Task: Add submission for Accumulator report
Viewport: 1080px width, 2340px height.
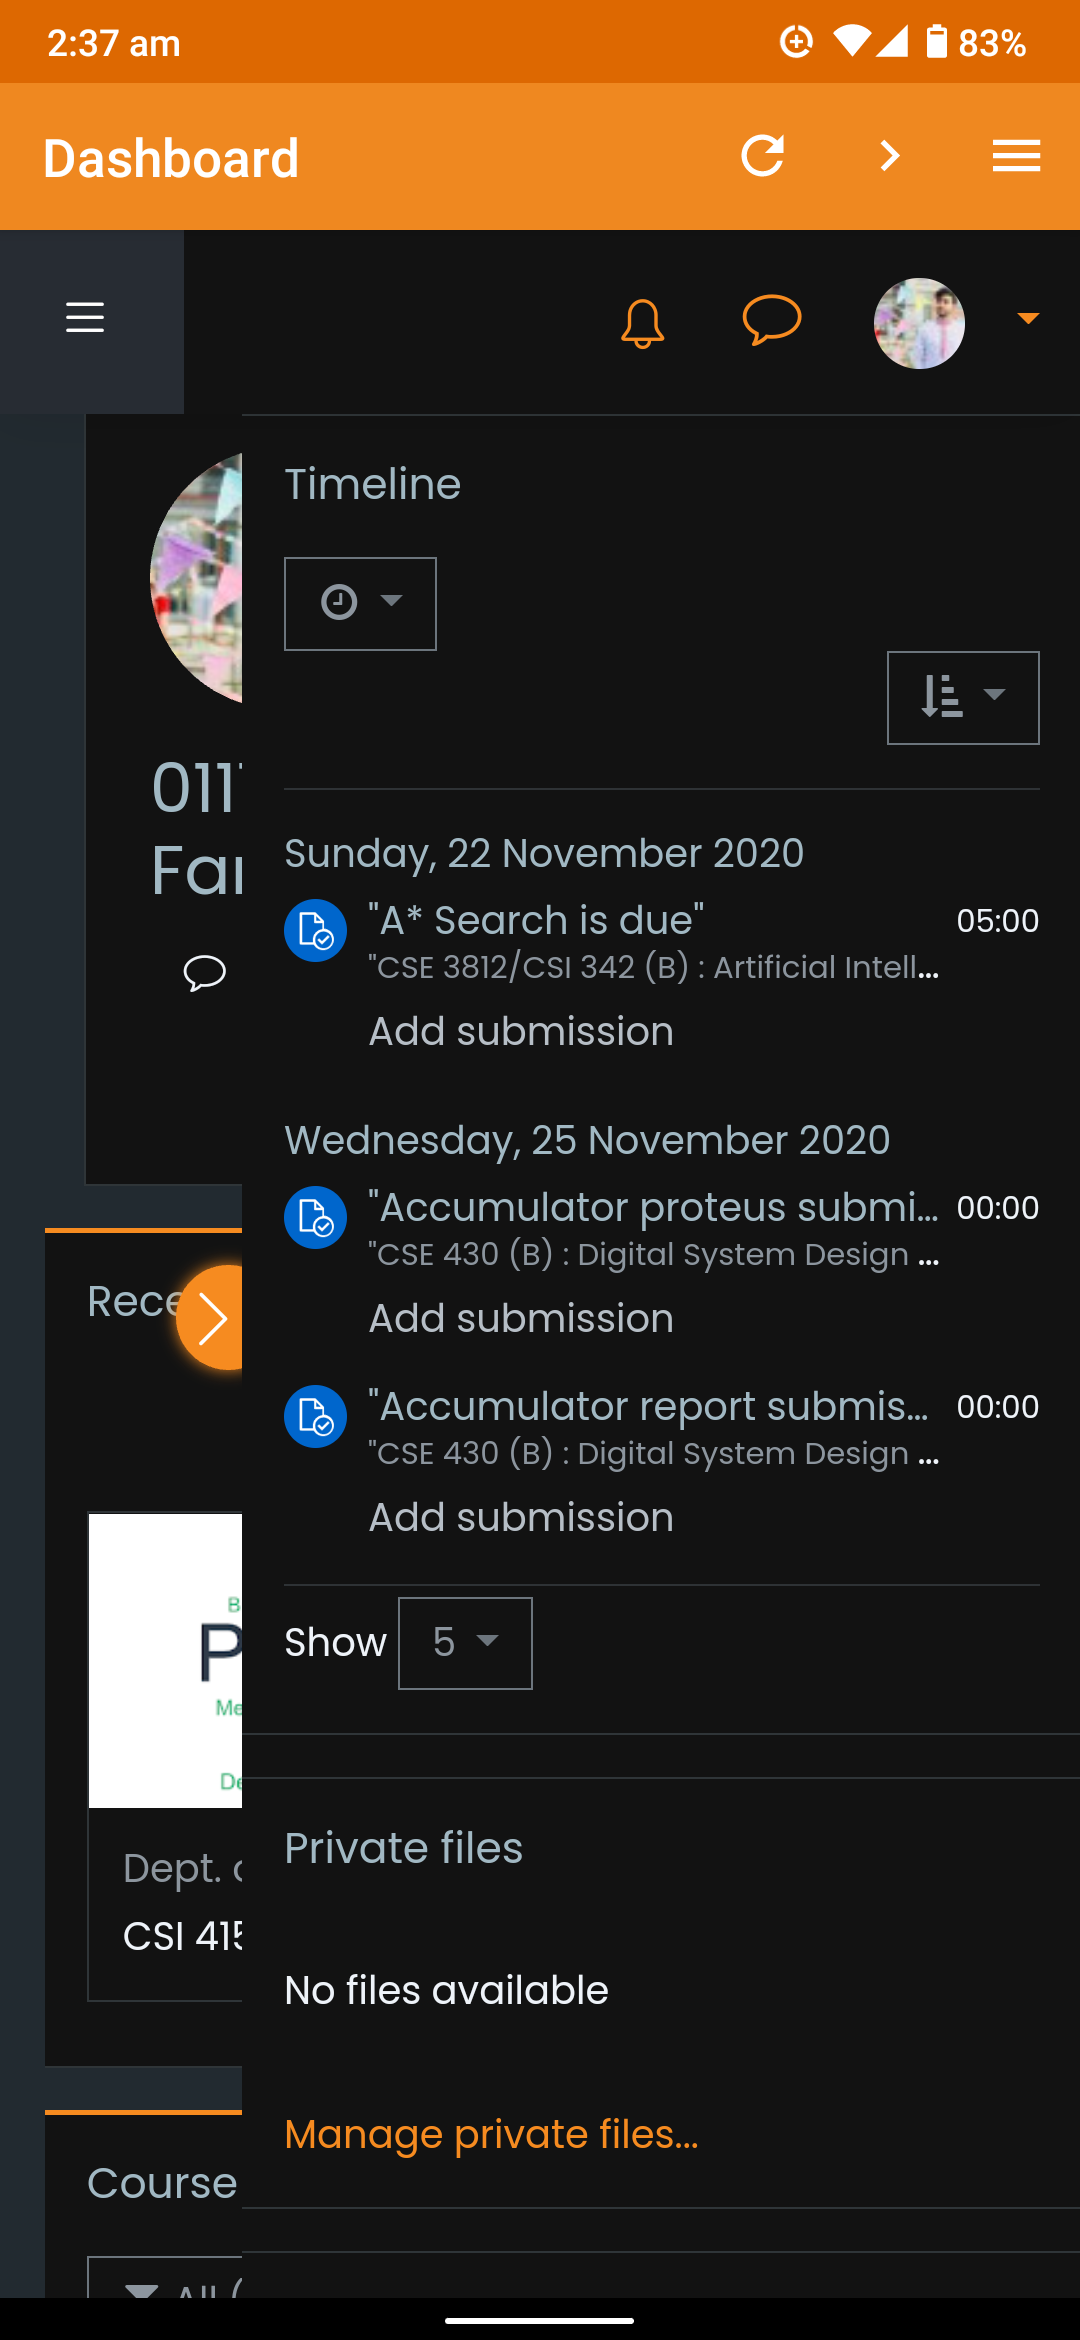Action: point(521,1517)
